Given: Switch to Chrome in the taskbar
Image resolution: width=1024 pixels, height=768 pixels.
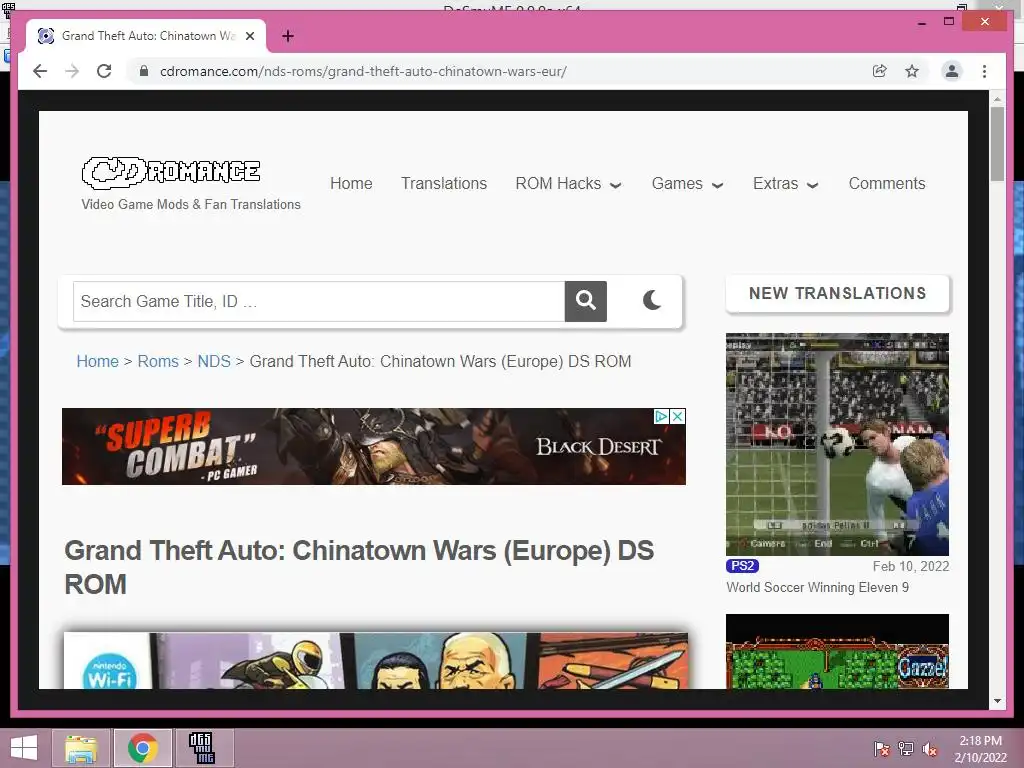Looking at the screenshot, I should pyautogui.click(x=143, y=748).
